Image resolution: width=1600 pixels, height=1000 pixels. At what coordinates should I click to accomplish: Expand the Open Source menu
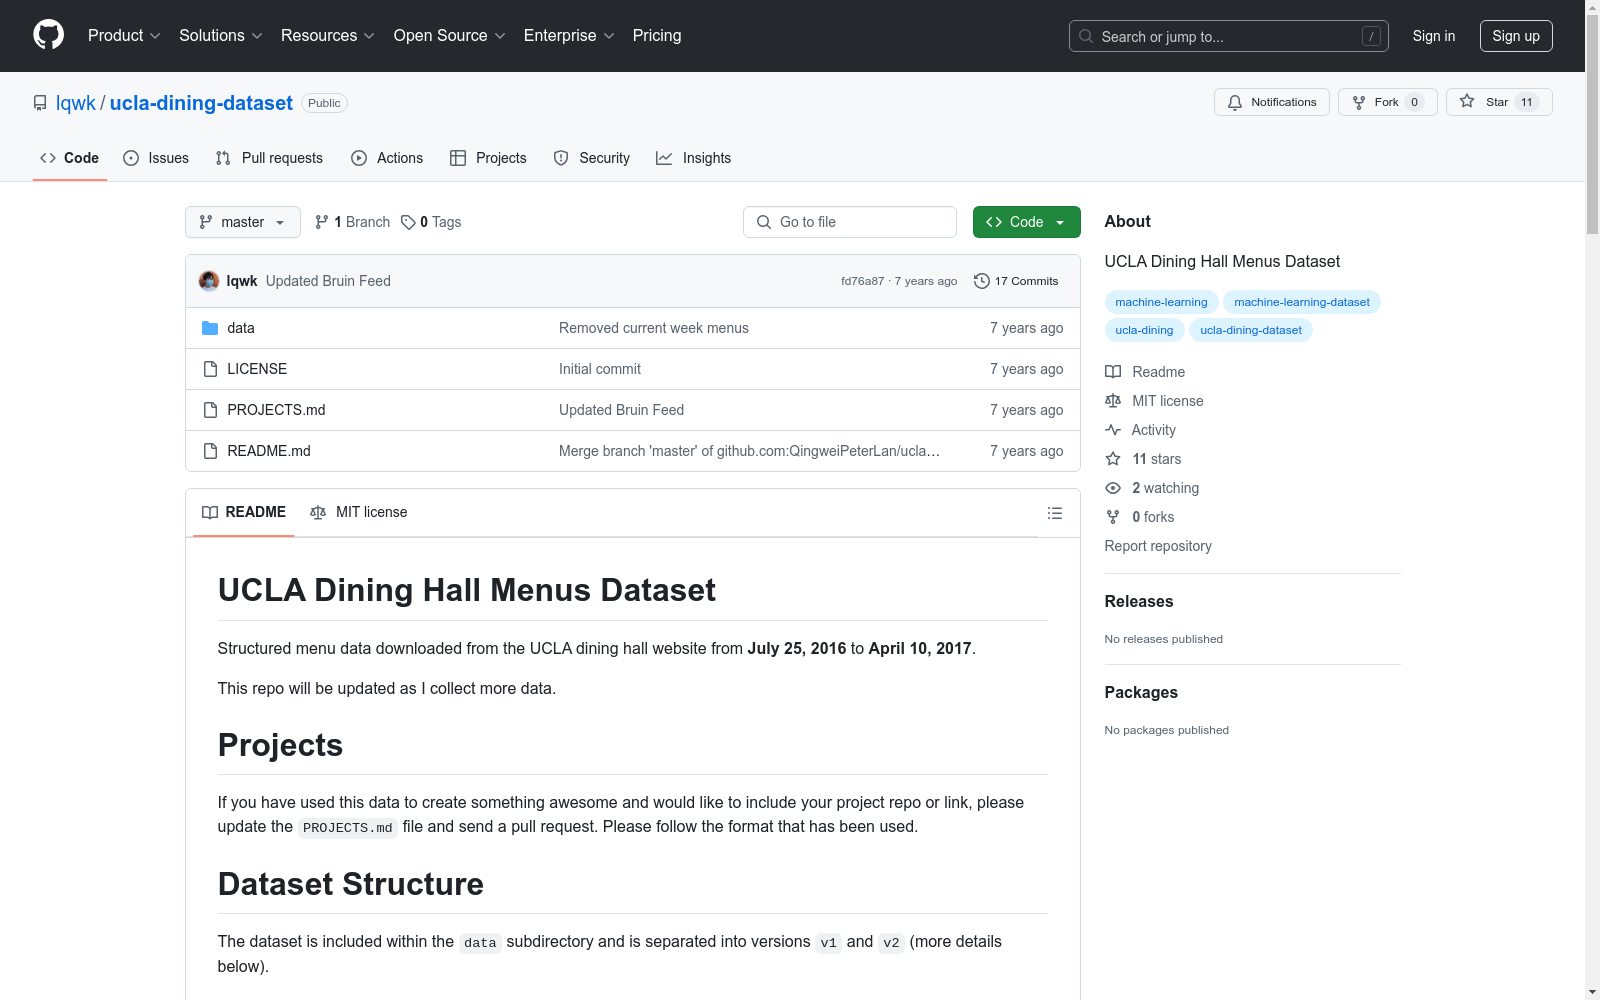coord(450,35)
